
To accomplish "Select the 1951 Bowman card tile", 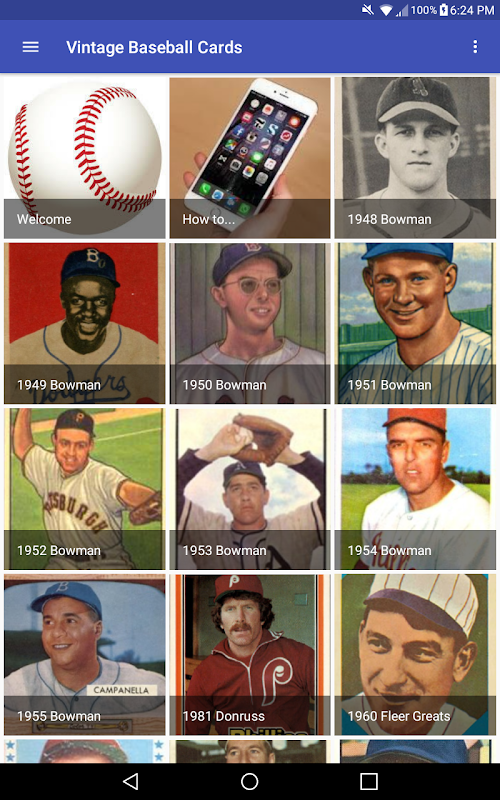I will point(415,323).
